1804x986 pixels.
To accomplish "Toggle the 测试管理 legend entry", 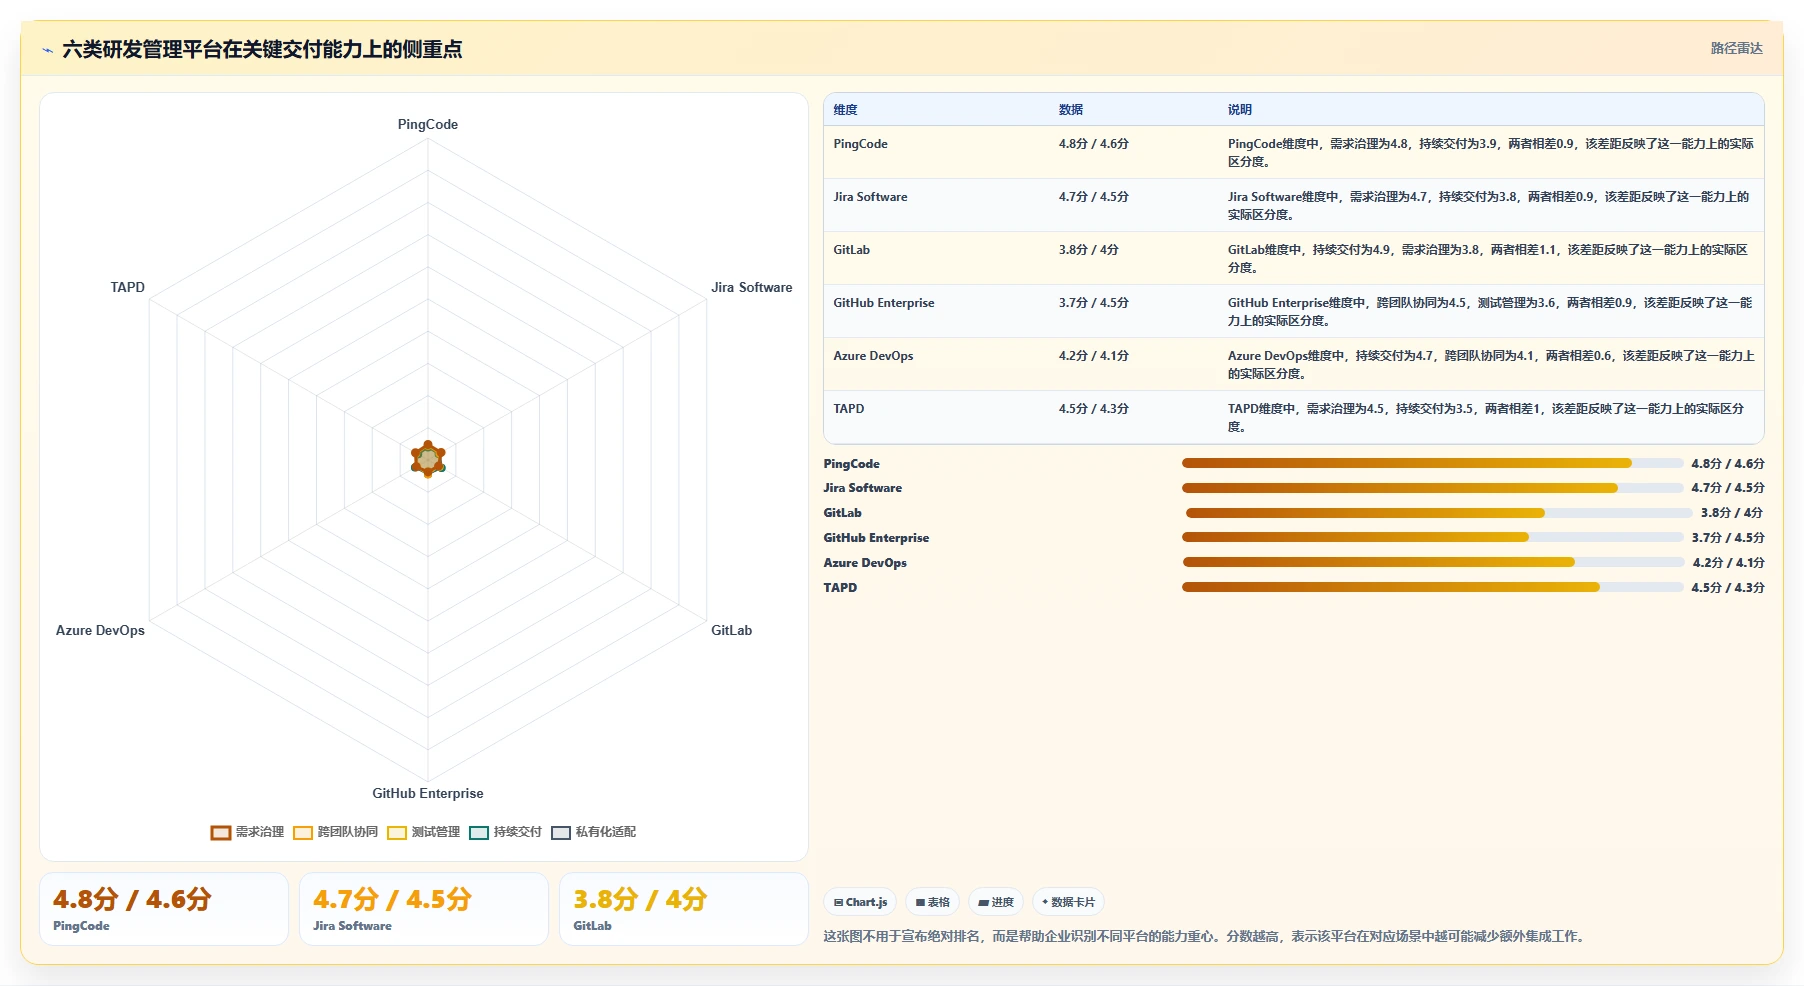I will (x=423, y=832).
